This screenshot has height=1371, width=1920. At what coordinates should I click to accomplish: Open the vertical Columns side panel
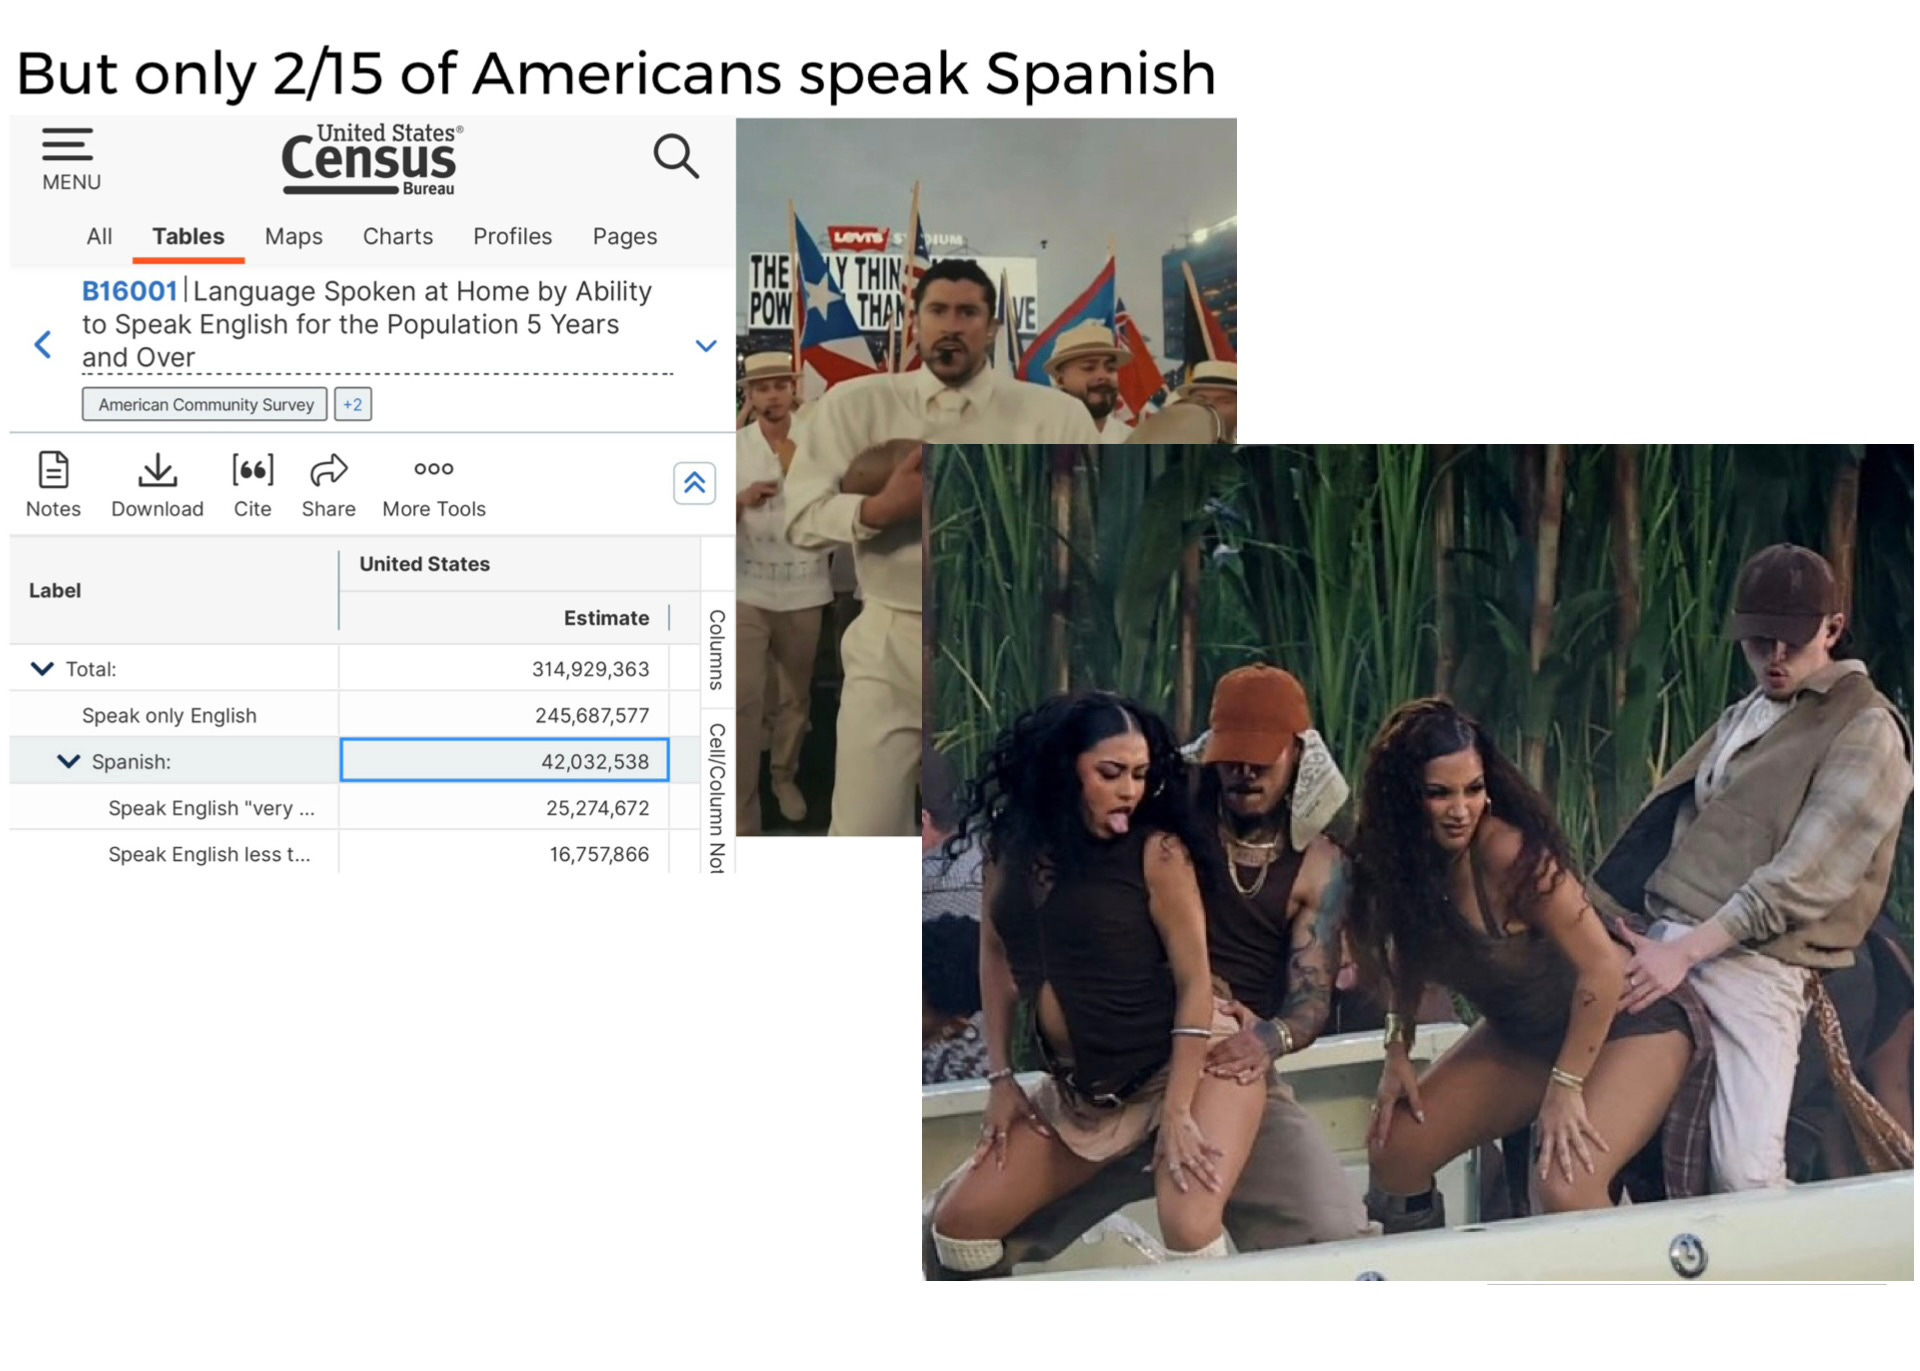coord(716,649)
